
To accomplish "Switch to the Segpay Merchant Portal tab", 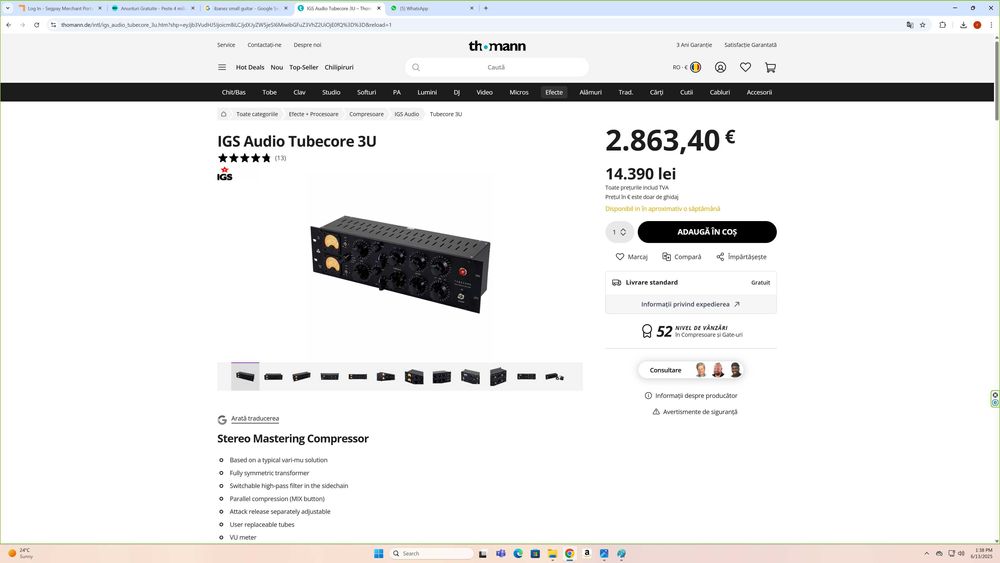I will coord(60,8).
